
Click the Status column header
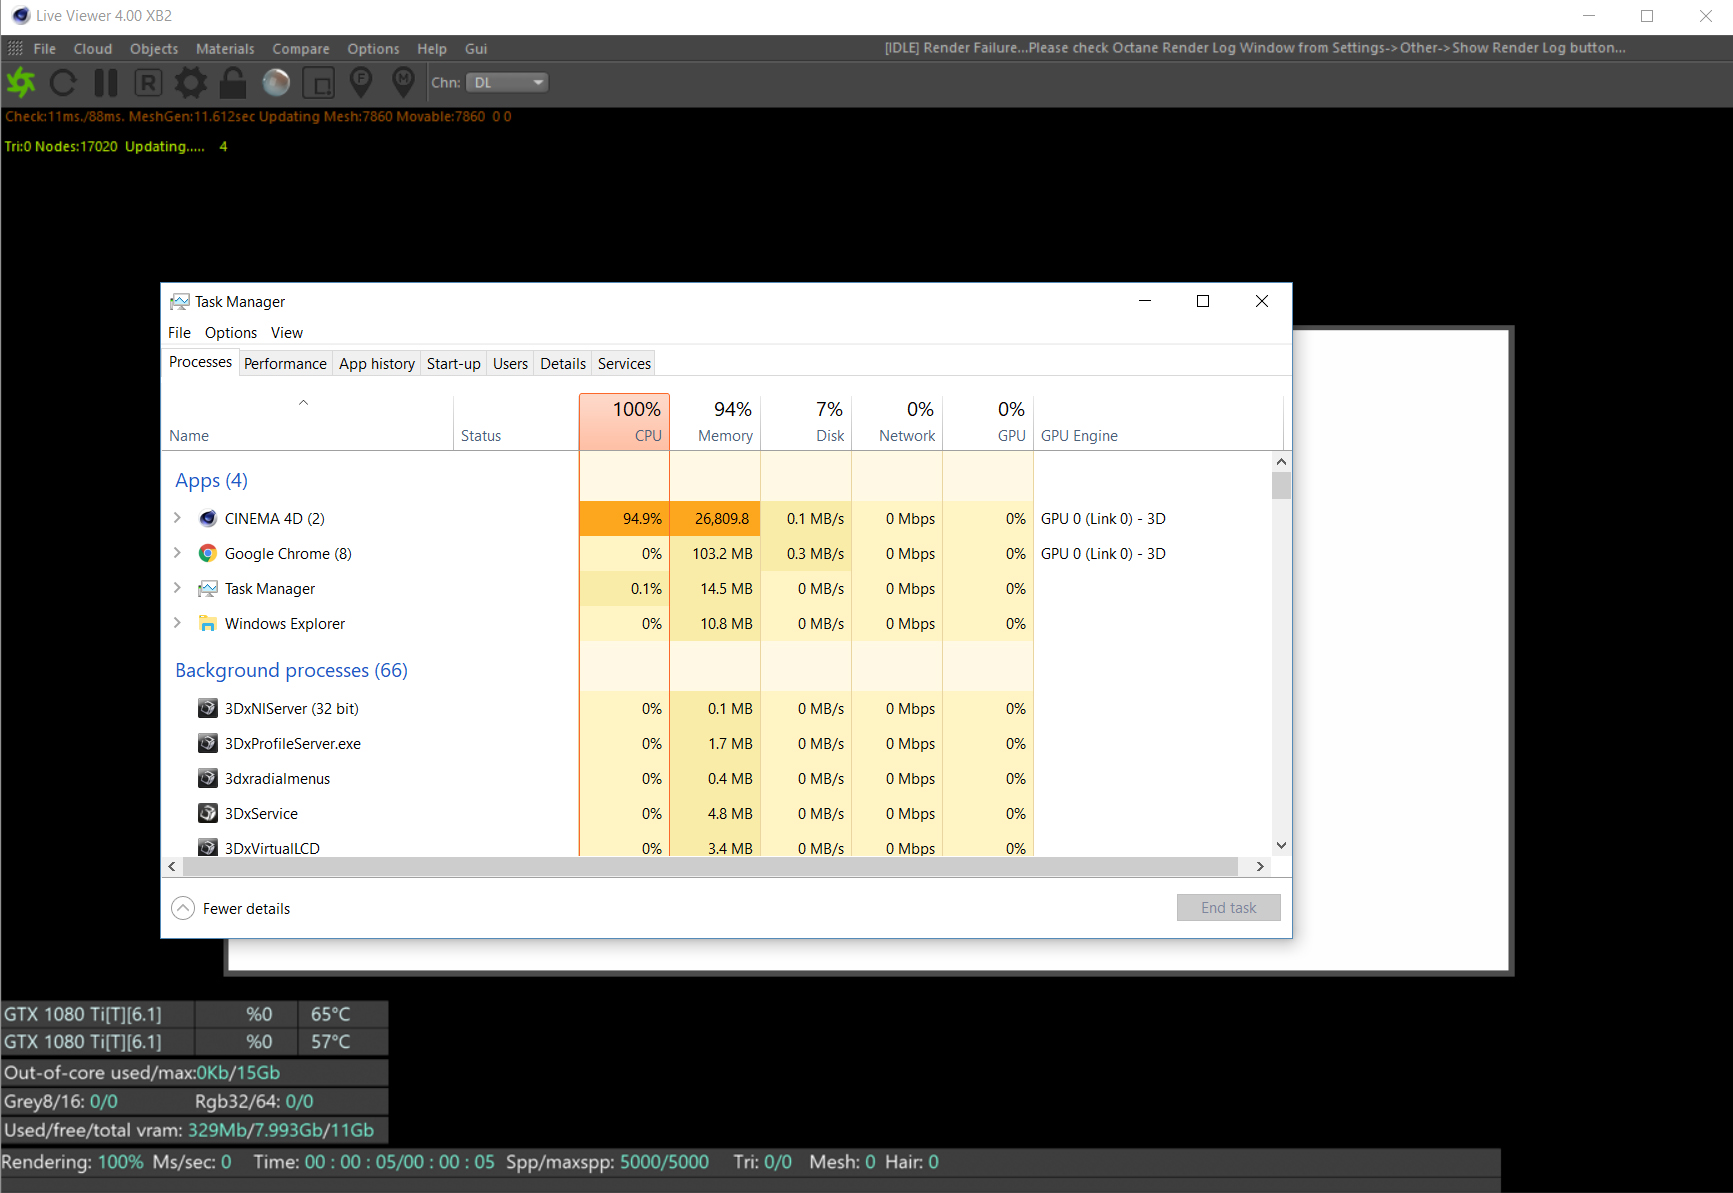(516, 421)
